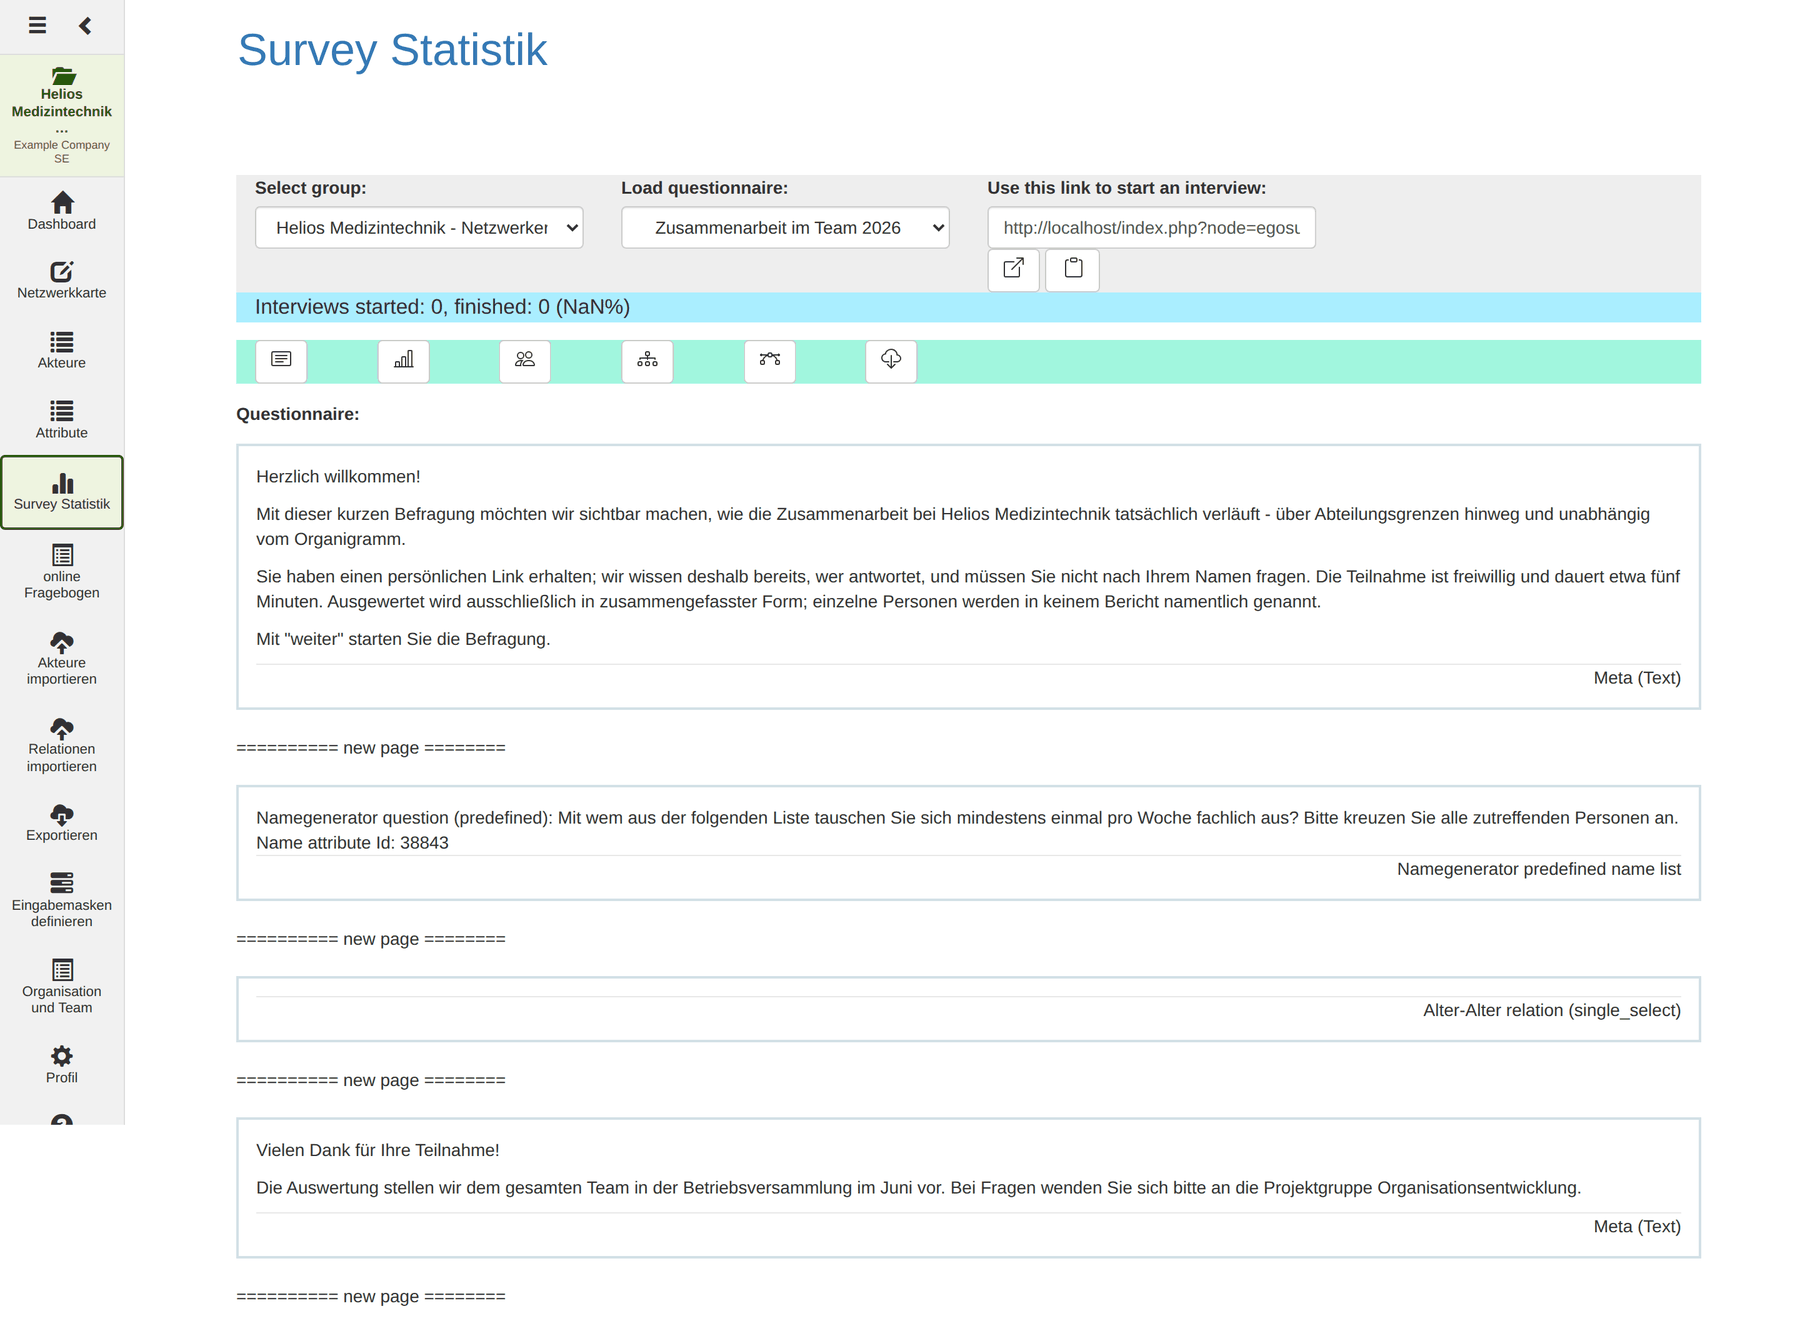The width and height of the screenshot is (1800, 1326).
Task: Click the interview link input field
Action: click(x=1151, y=228)
